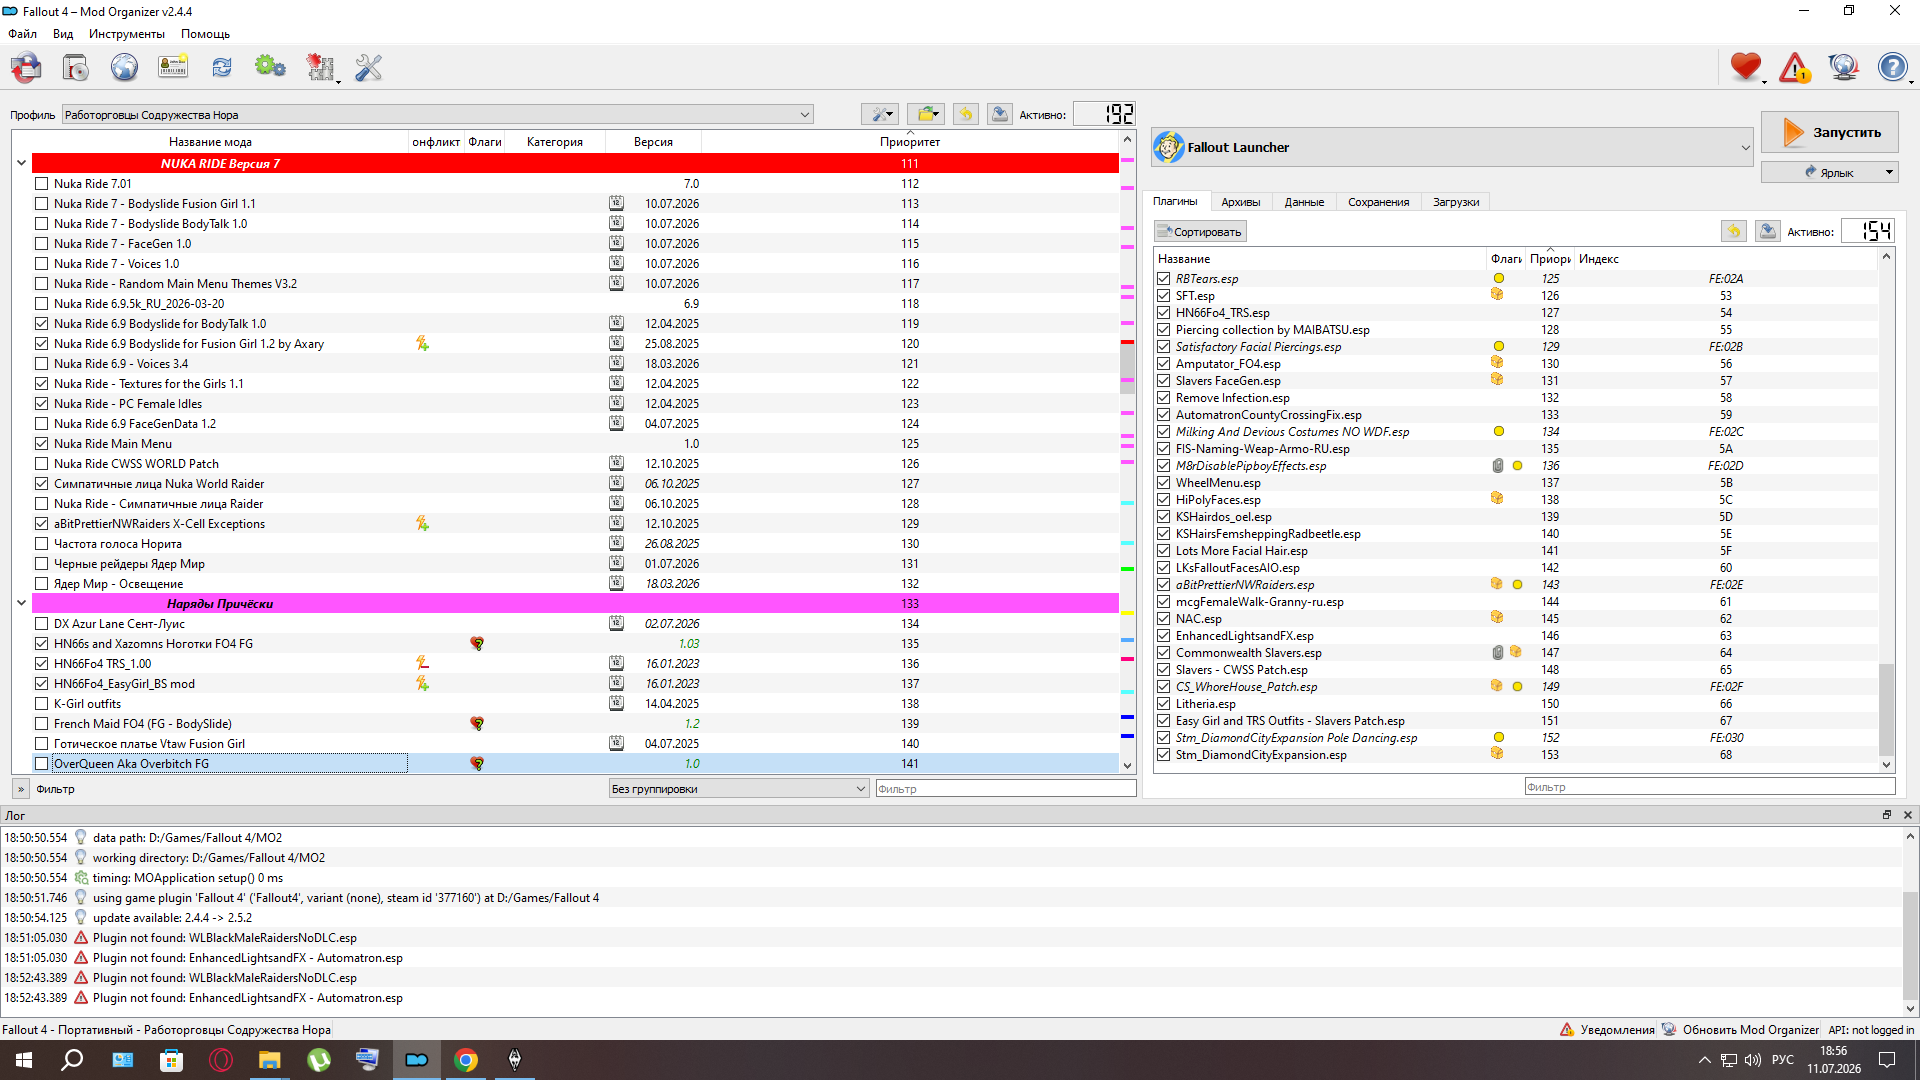Click Install Mod from archive icon
This screenshot has height=1080, width=1920.
(76, 68)
